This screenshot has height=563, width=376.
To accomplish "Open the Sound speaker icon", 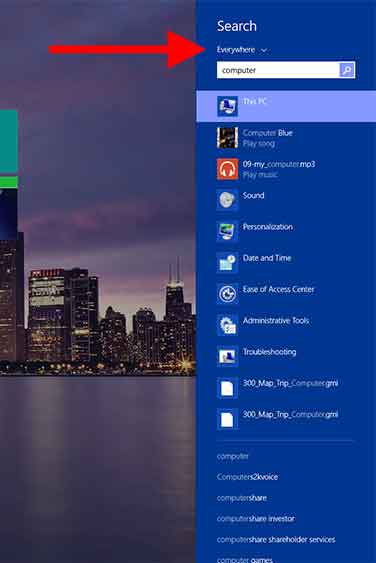I will (227, 200).
